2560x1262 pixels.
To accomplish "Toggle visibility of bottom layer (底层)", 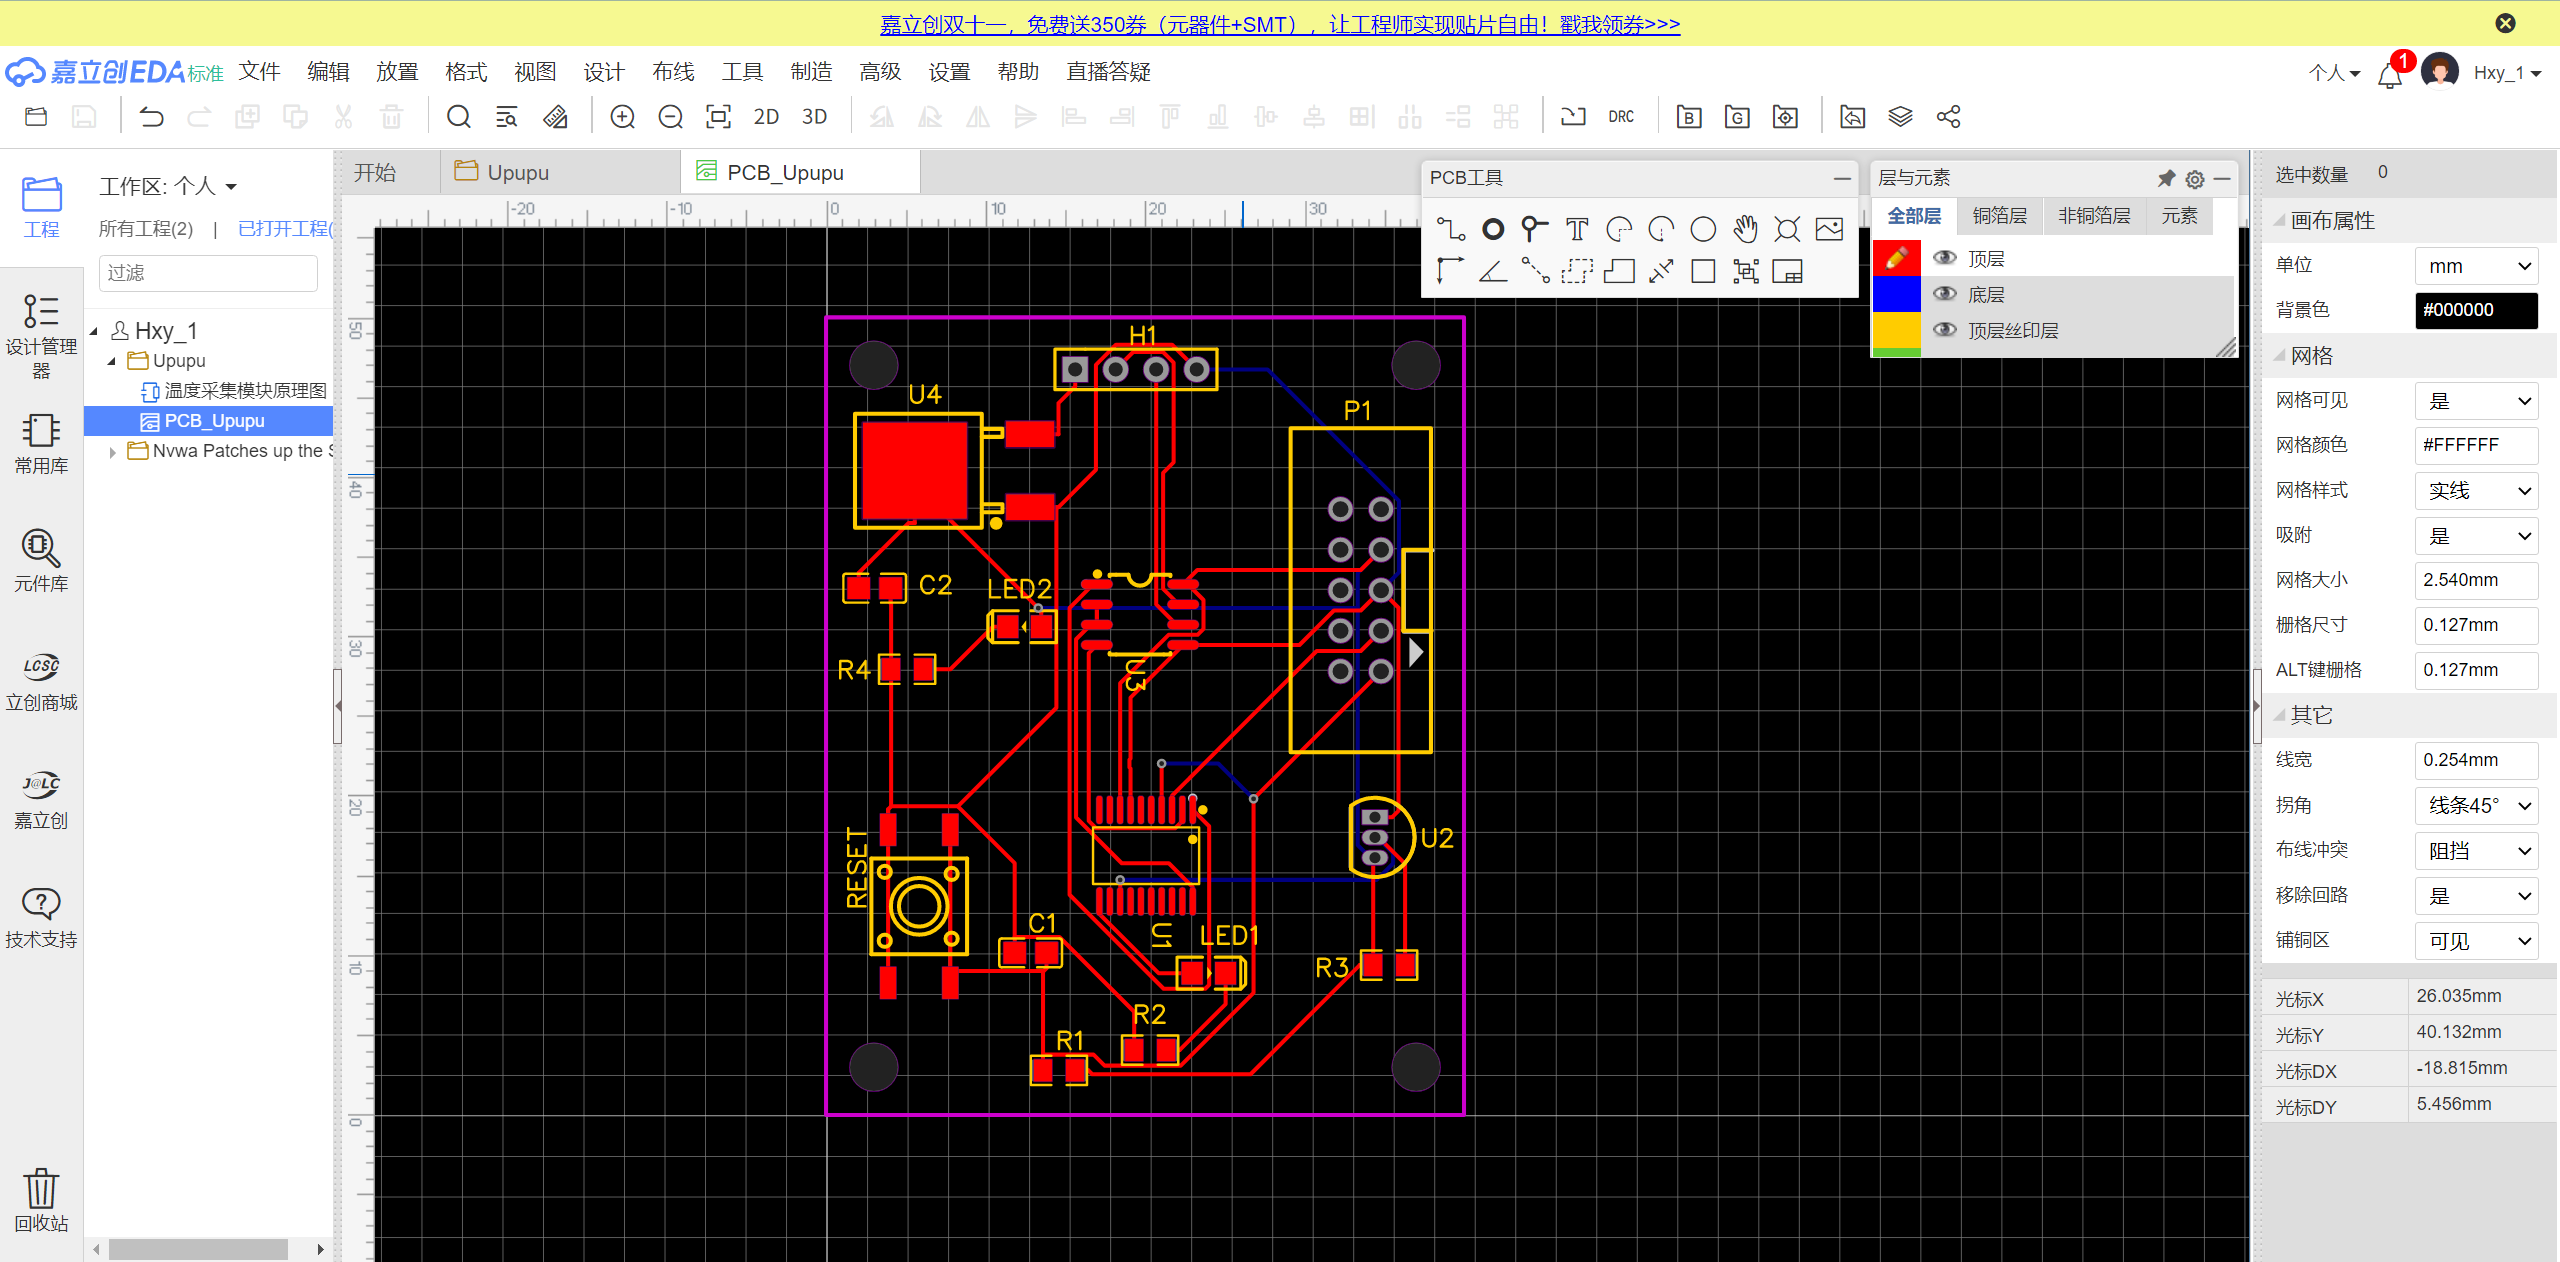I will tap(1944, 294).
